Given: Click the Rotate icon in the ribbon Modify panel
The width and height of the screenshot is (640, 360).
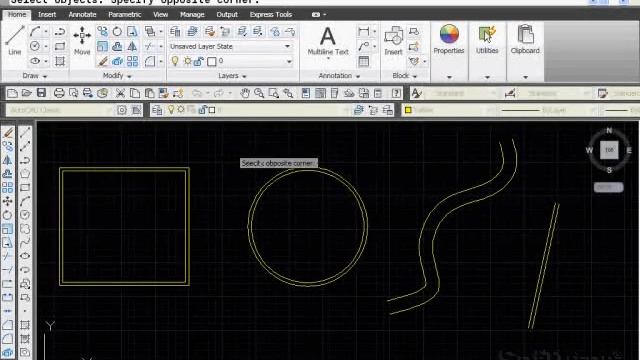Looking at the screenshot, I should (117, 31).
